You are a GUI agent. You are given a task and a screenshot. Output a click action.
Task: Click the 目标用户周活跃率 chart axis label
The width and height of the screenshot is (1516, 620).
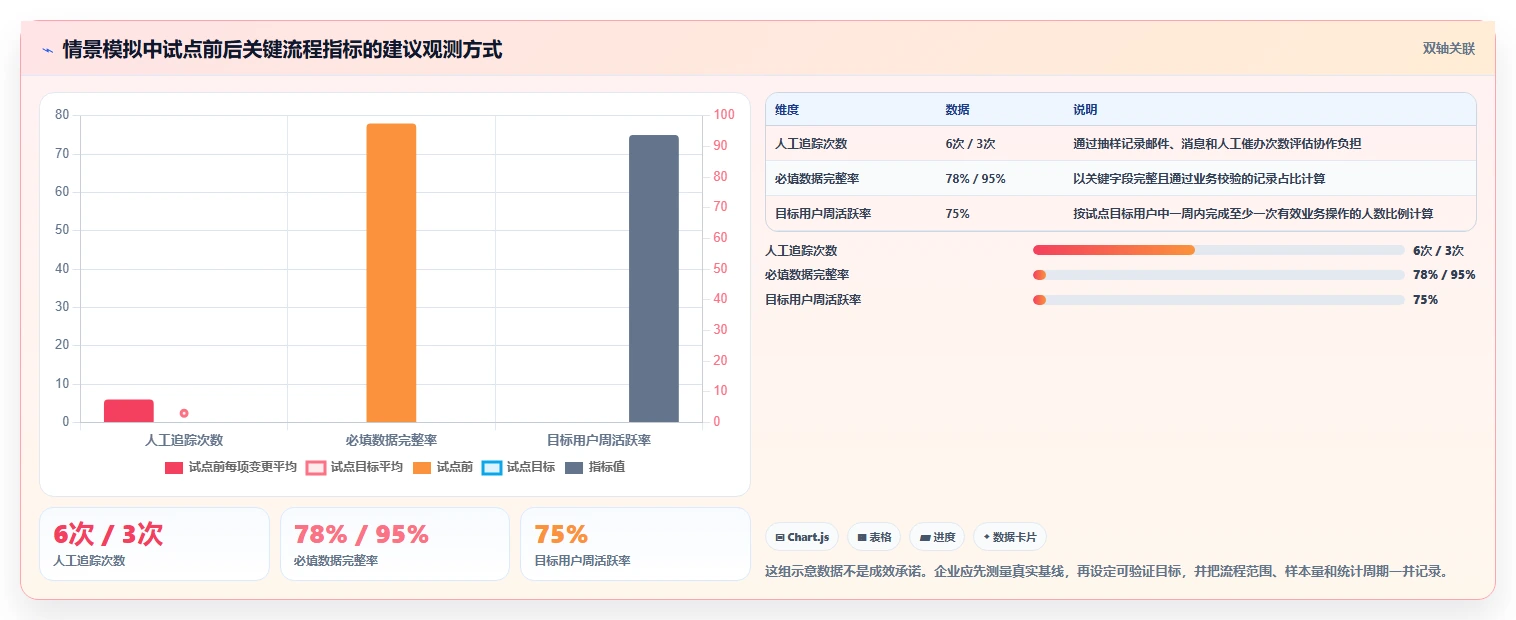pos(599,440)
